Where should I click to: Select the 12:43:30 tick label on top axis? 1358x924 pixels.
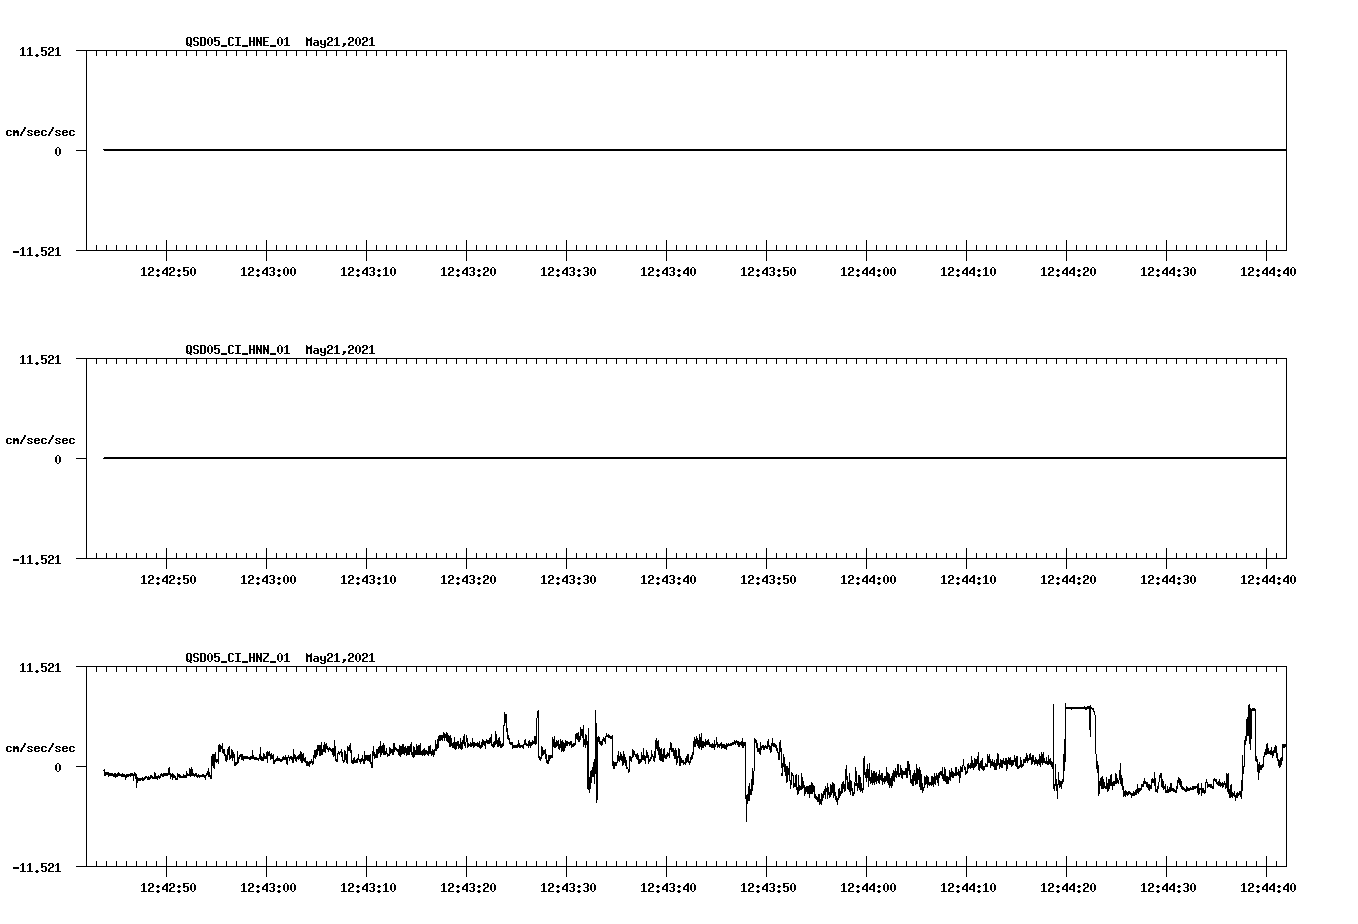pyautogui.click(x=567, y=270)
